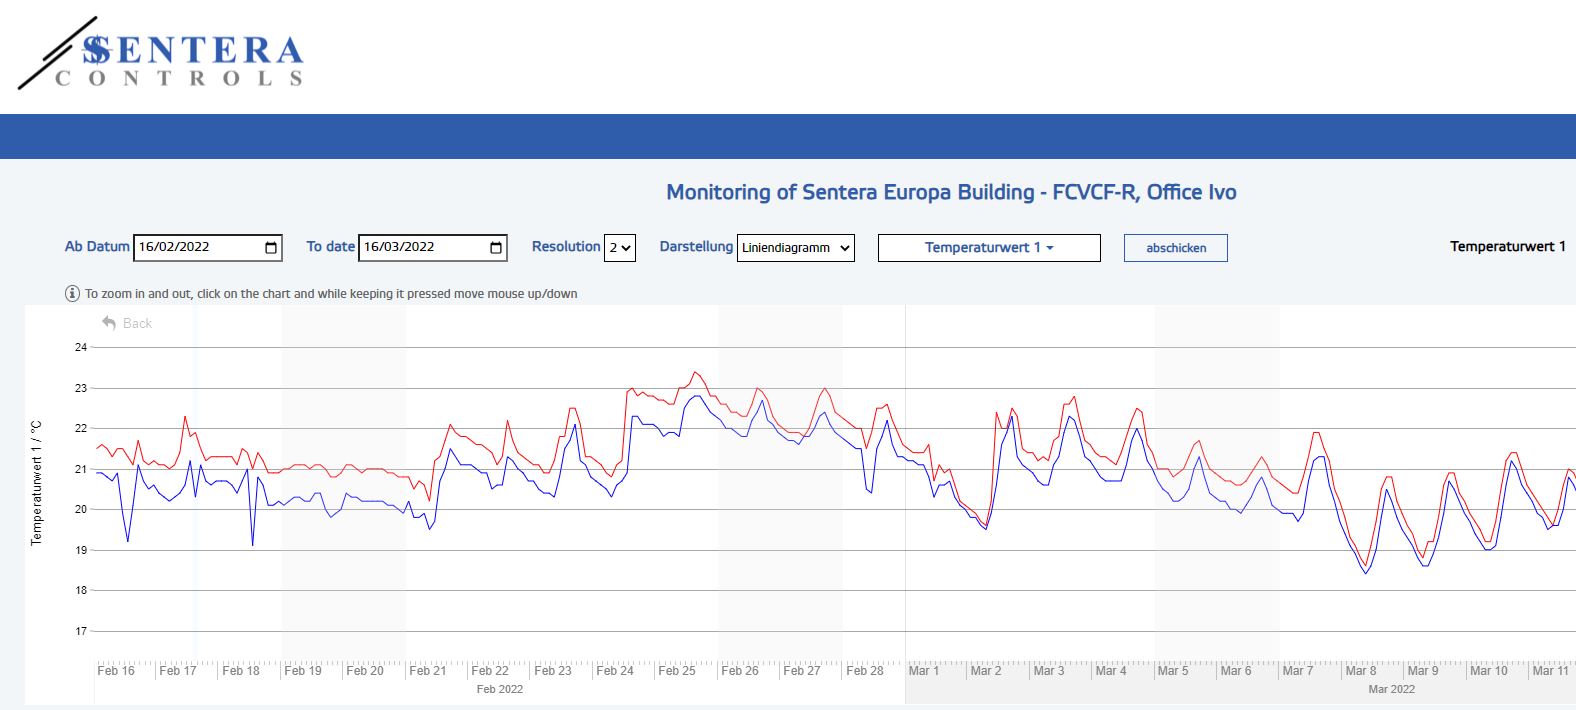Expand the Darstellung Liniendiagramm dropdown
Image resolution: width=1576 pixels, height=710 pixels.
[x=795, y=248]
